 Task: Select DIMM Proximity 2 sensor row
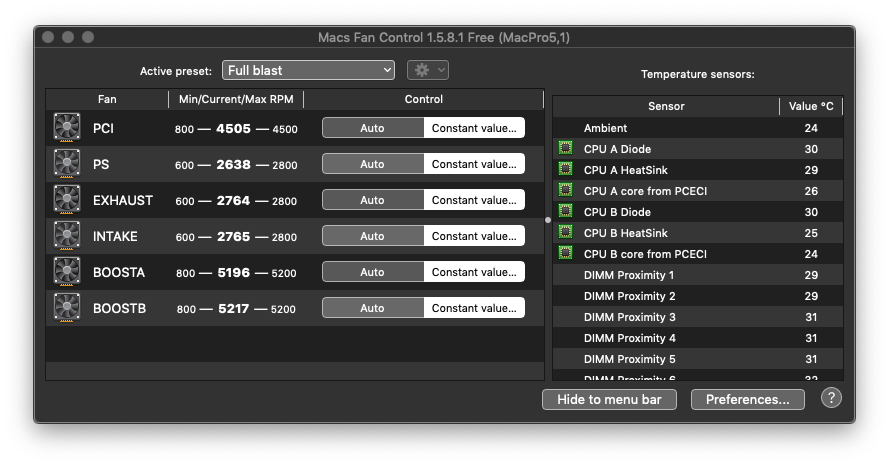click(x=698, y=296)
